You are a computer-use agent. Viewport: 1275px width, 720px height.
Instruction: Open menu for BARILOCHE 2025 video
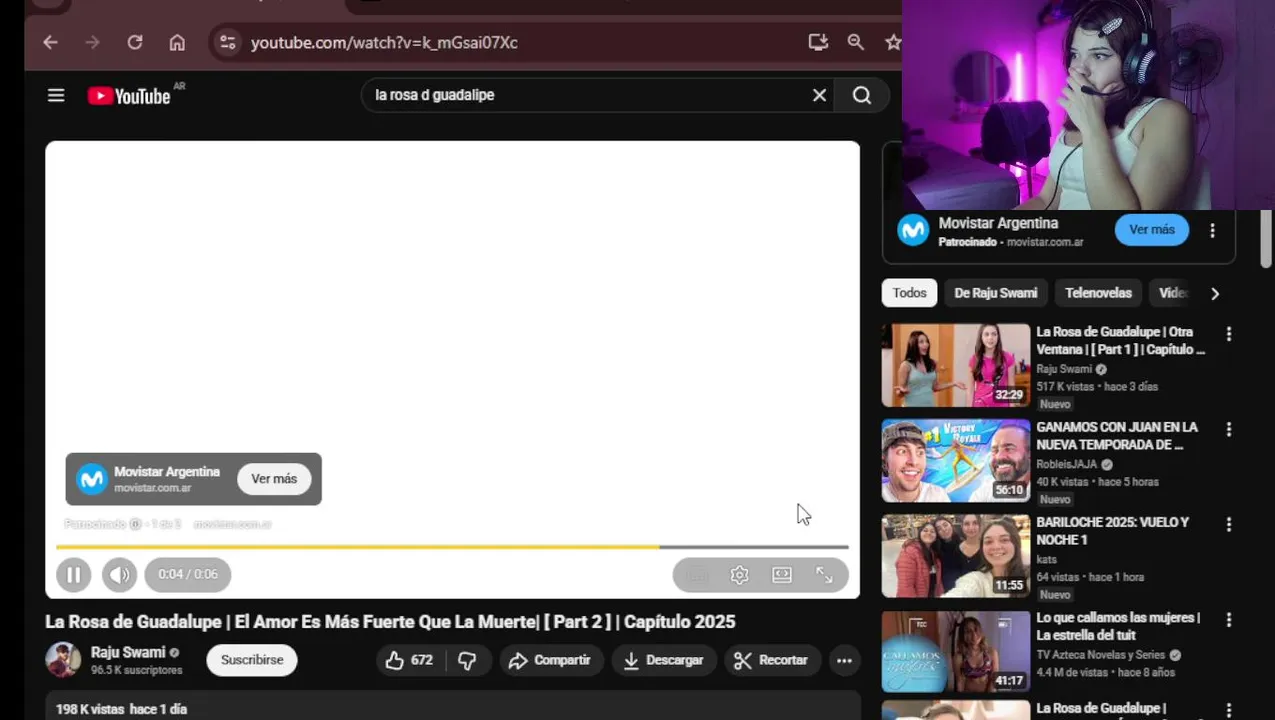tap(1229, 524)
